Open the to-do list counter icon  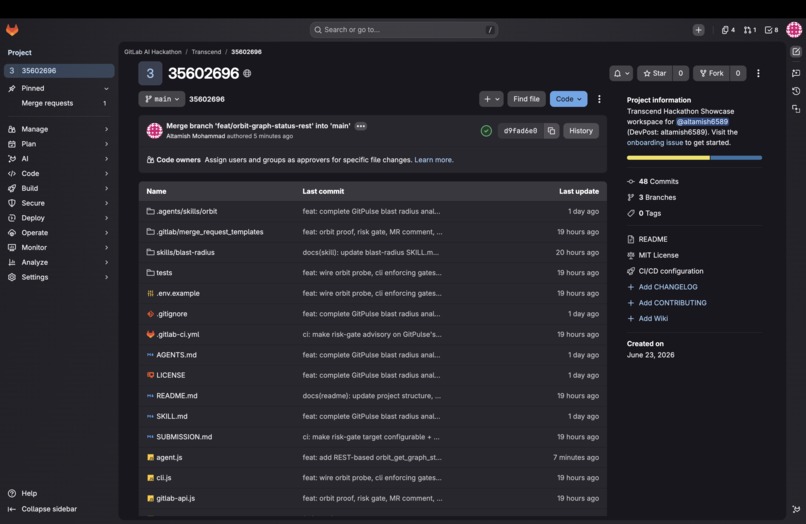click(771, 30)
